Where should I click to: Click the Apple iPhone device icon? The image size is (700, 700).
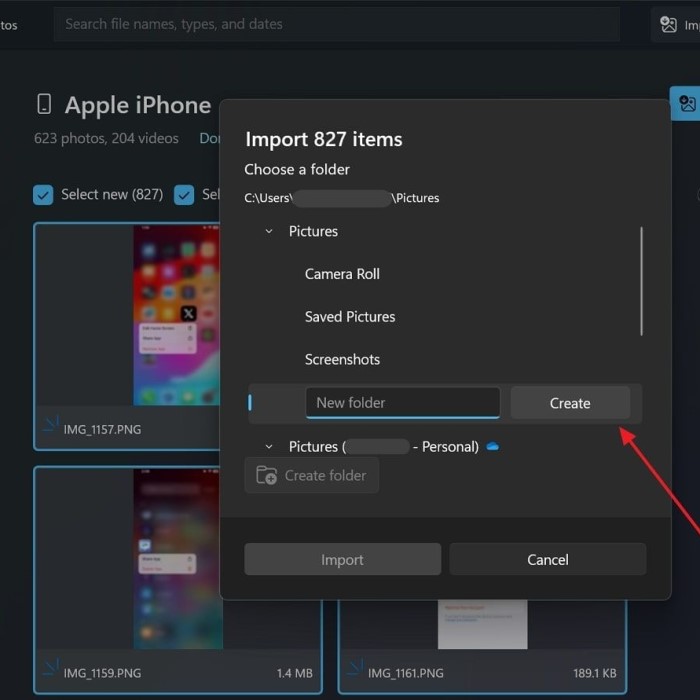point(44,104)
